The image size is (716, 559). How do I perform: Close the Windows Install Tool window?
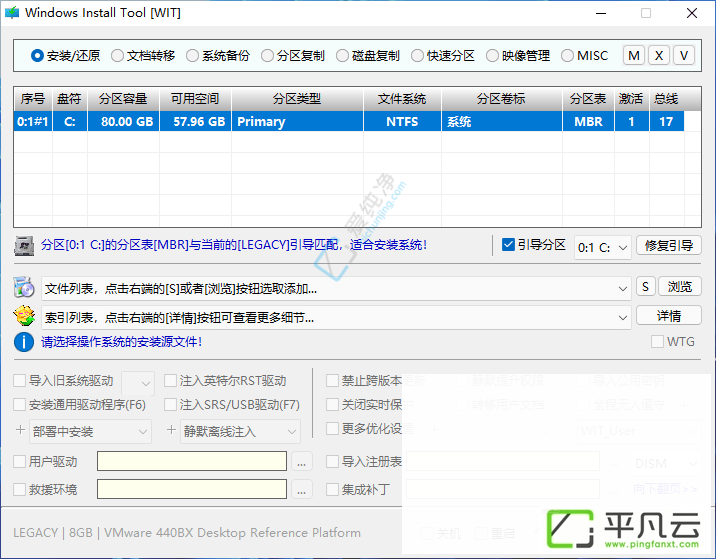pos(692,13)
